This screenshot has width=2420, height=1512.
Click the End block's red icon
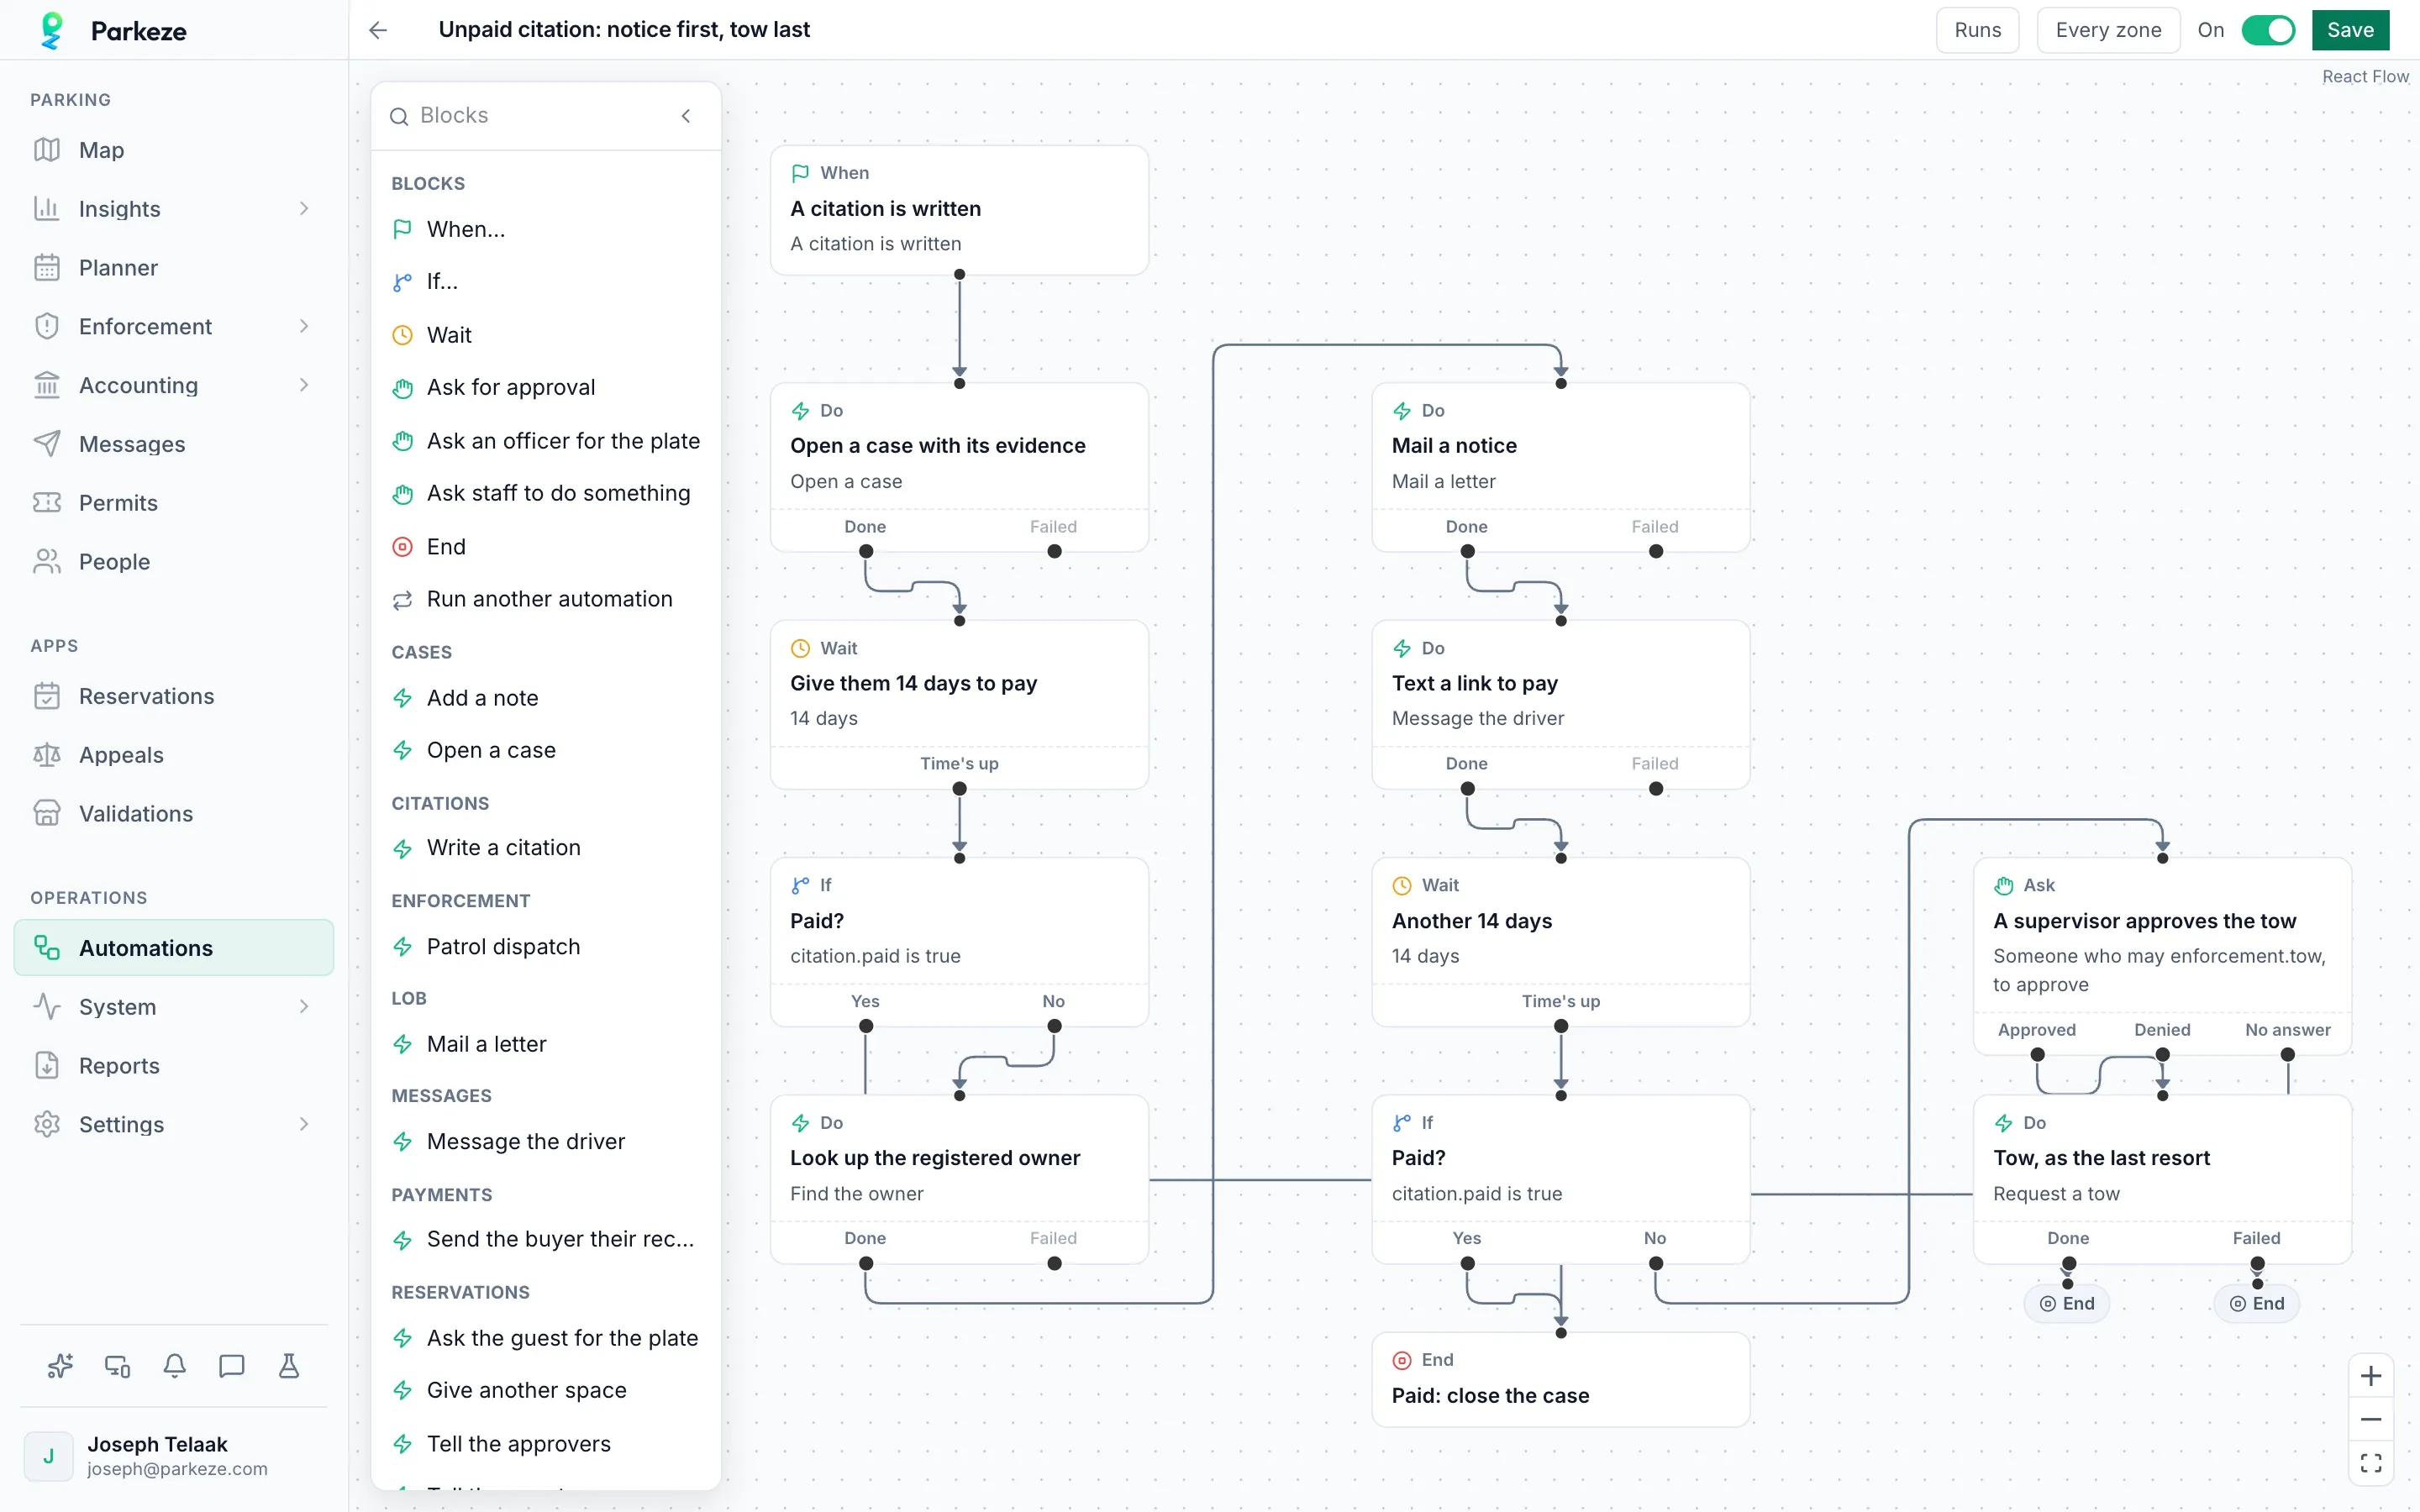(x=402, y=547)
